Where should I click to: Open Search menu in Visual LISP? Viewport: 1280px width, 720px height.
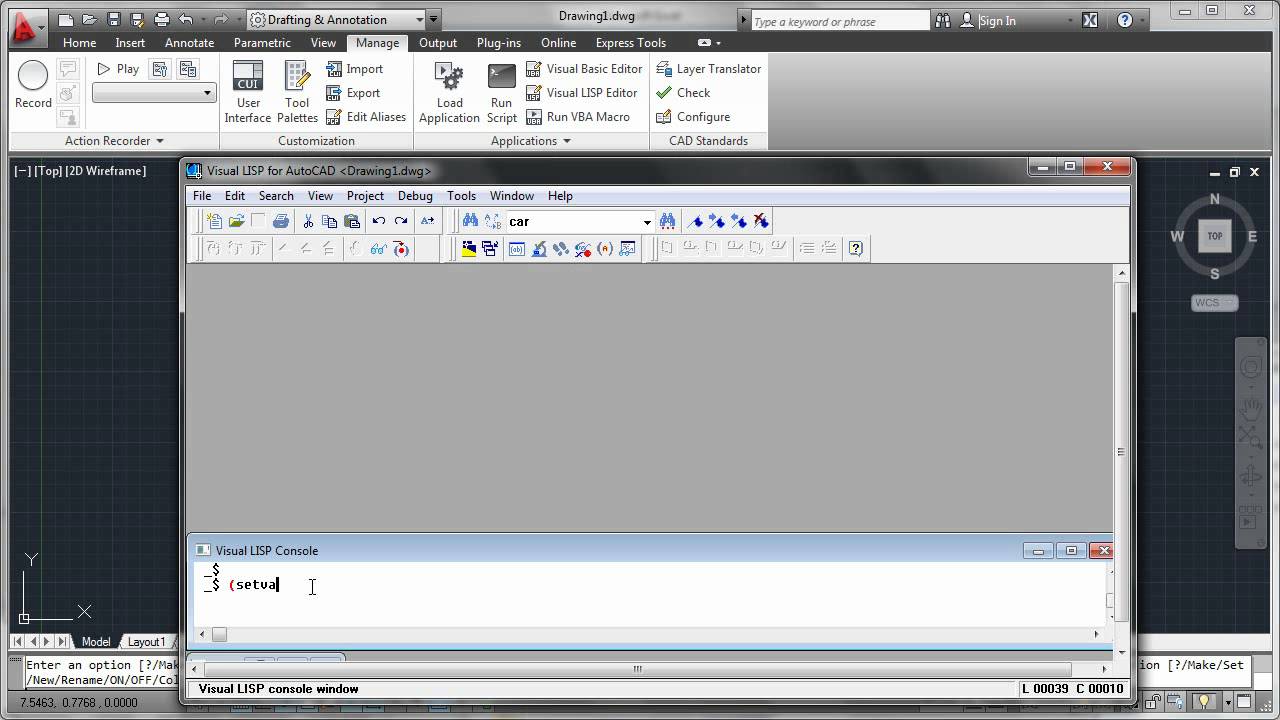(276, 196)
